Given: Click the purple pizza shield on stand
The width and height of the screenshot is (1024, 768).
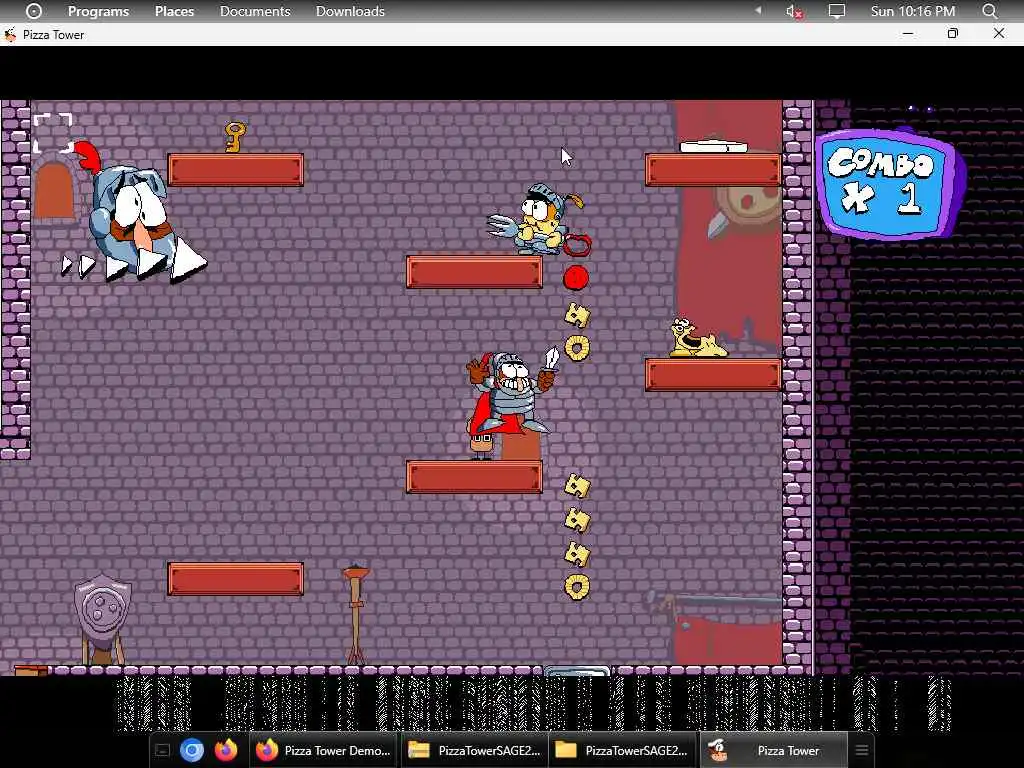Looking at the screenshot, I should click(x=103, y=609).
